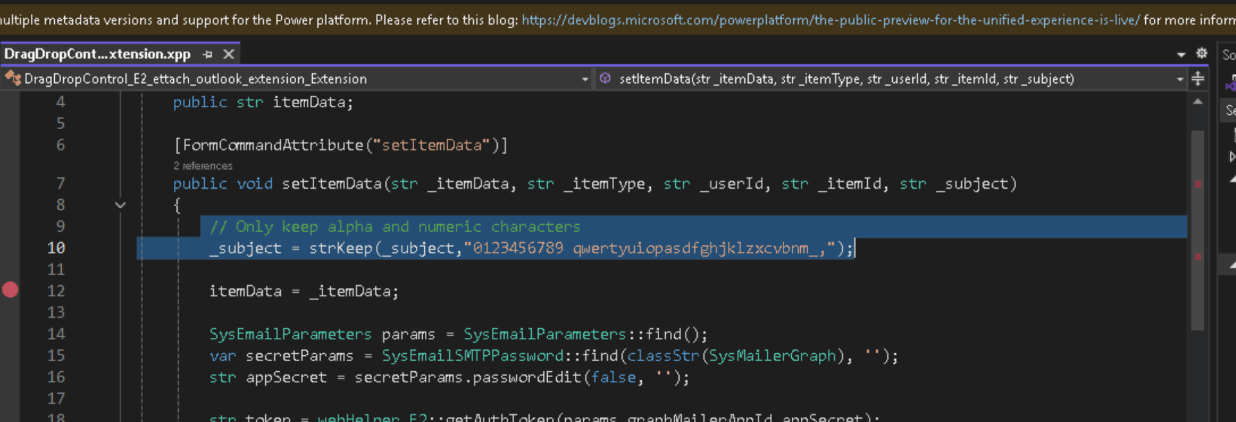Click the red marker in scrollbar near line 7
The image size is (1236, 422).
pyautogui.click(x=1198, y=184)
